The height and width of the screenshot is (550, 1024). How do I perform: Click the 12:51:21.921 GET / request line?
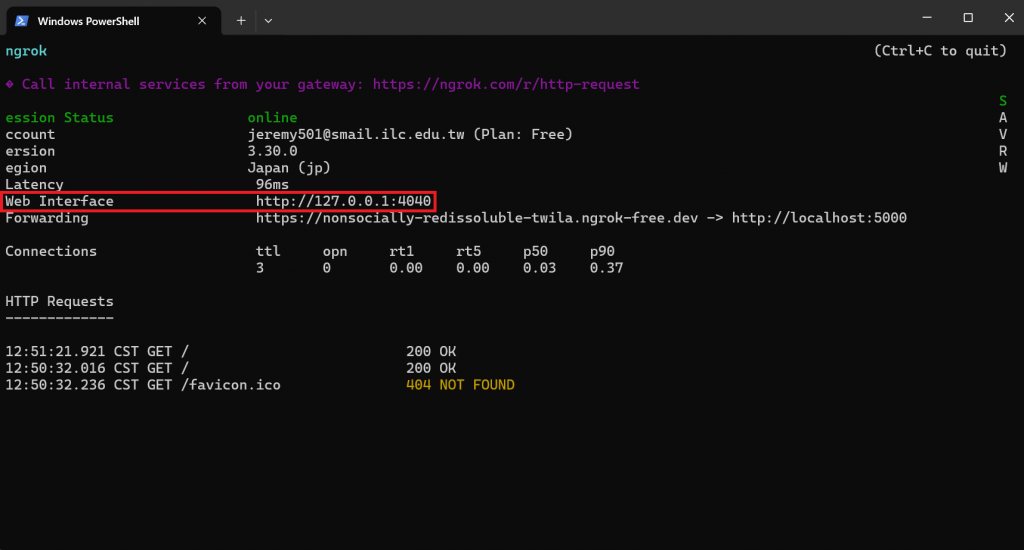(231, 351)
